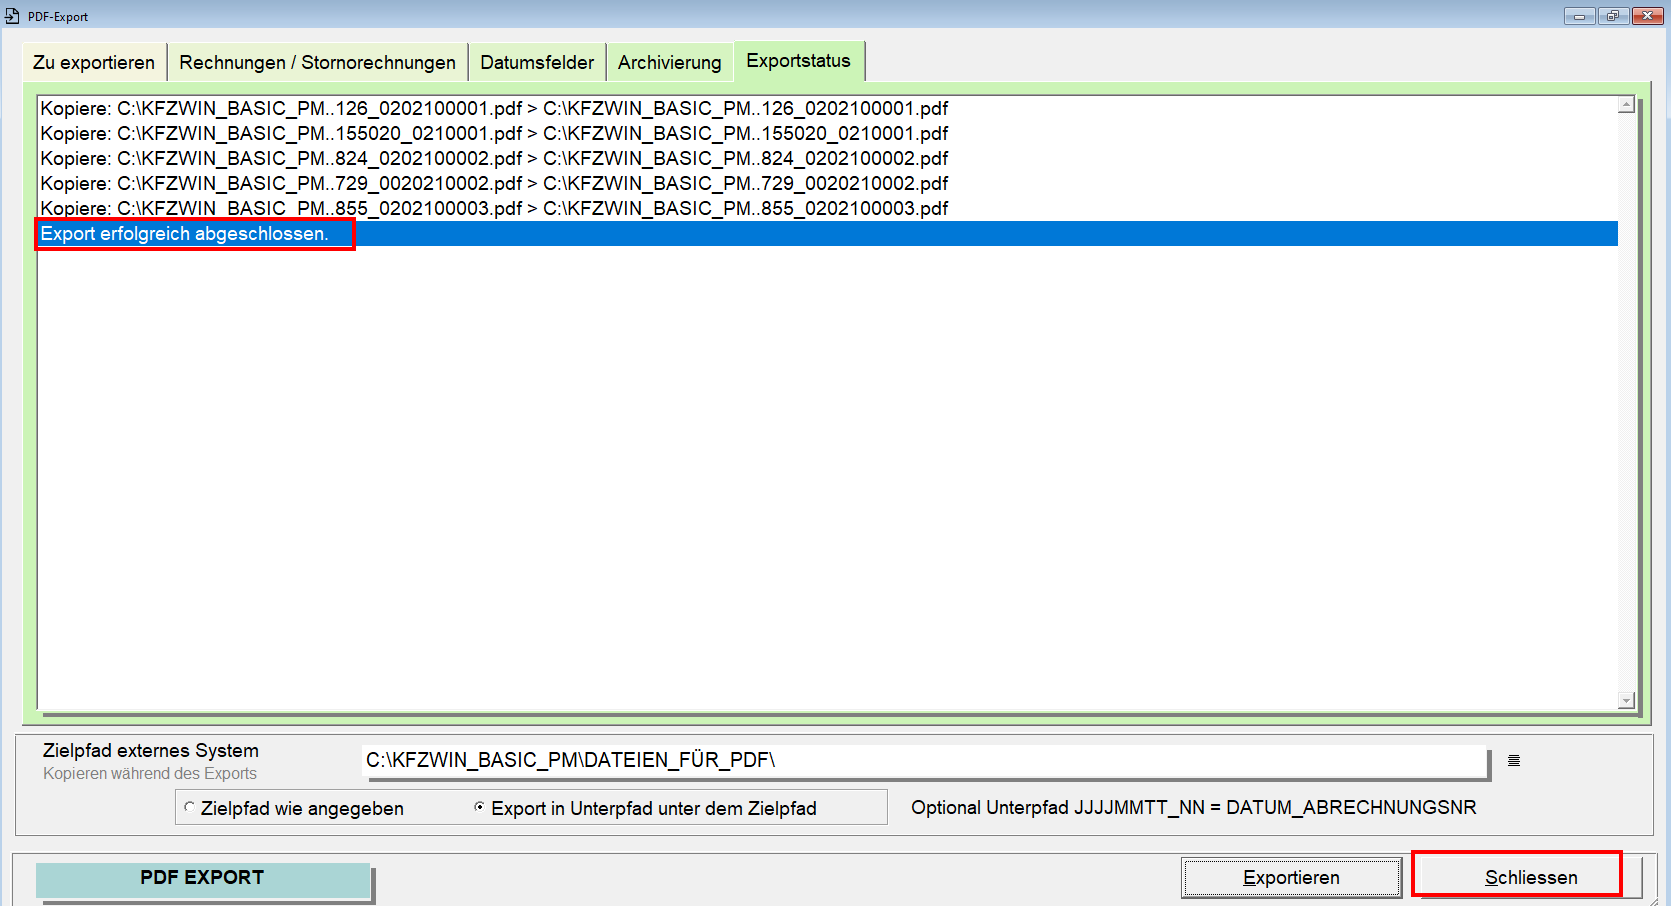The height and width of the screenshot is (906, 1671).
Task: Click scroll up arrow of status list
Action: tap(1627, 105)
